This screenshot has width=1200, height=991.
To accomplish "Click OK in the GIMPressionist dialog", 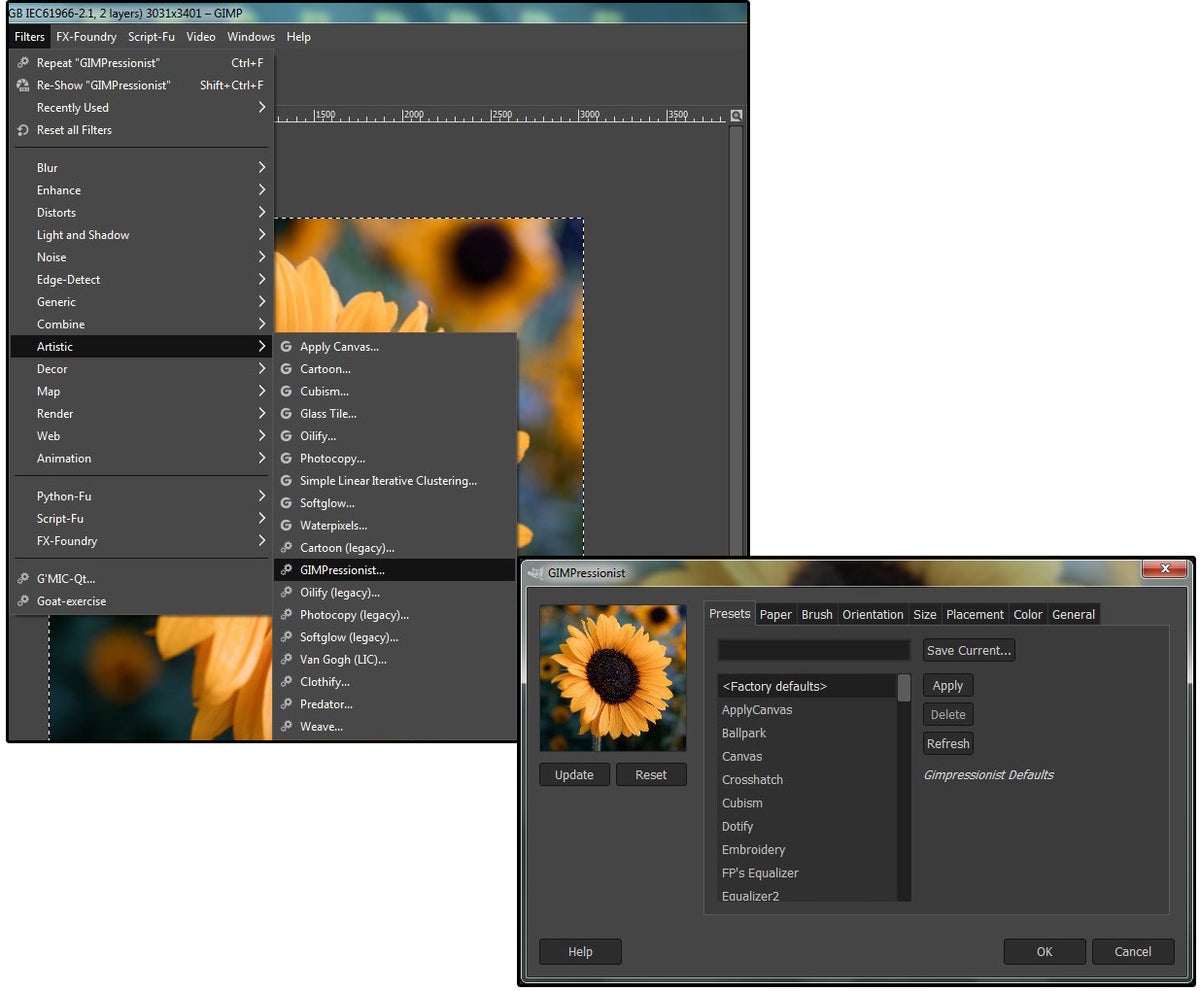I will [1044, 951].
